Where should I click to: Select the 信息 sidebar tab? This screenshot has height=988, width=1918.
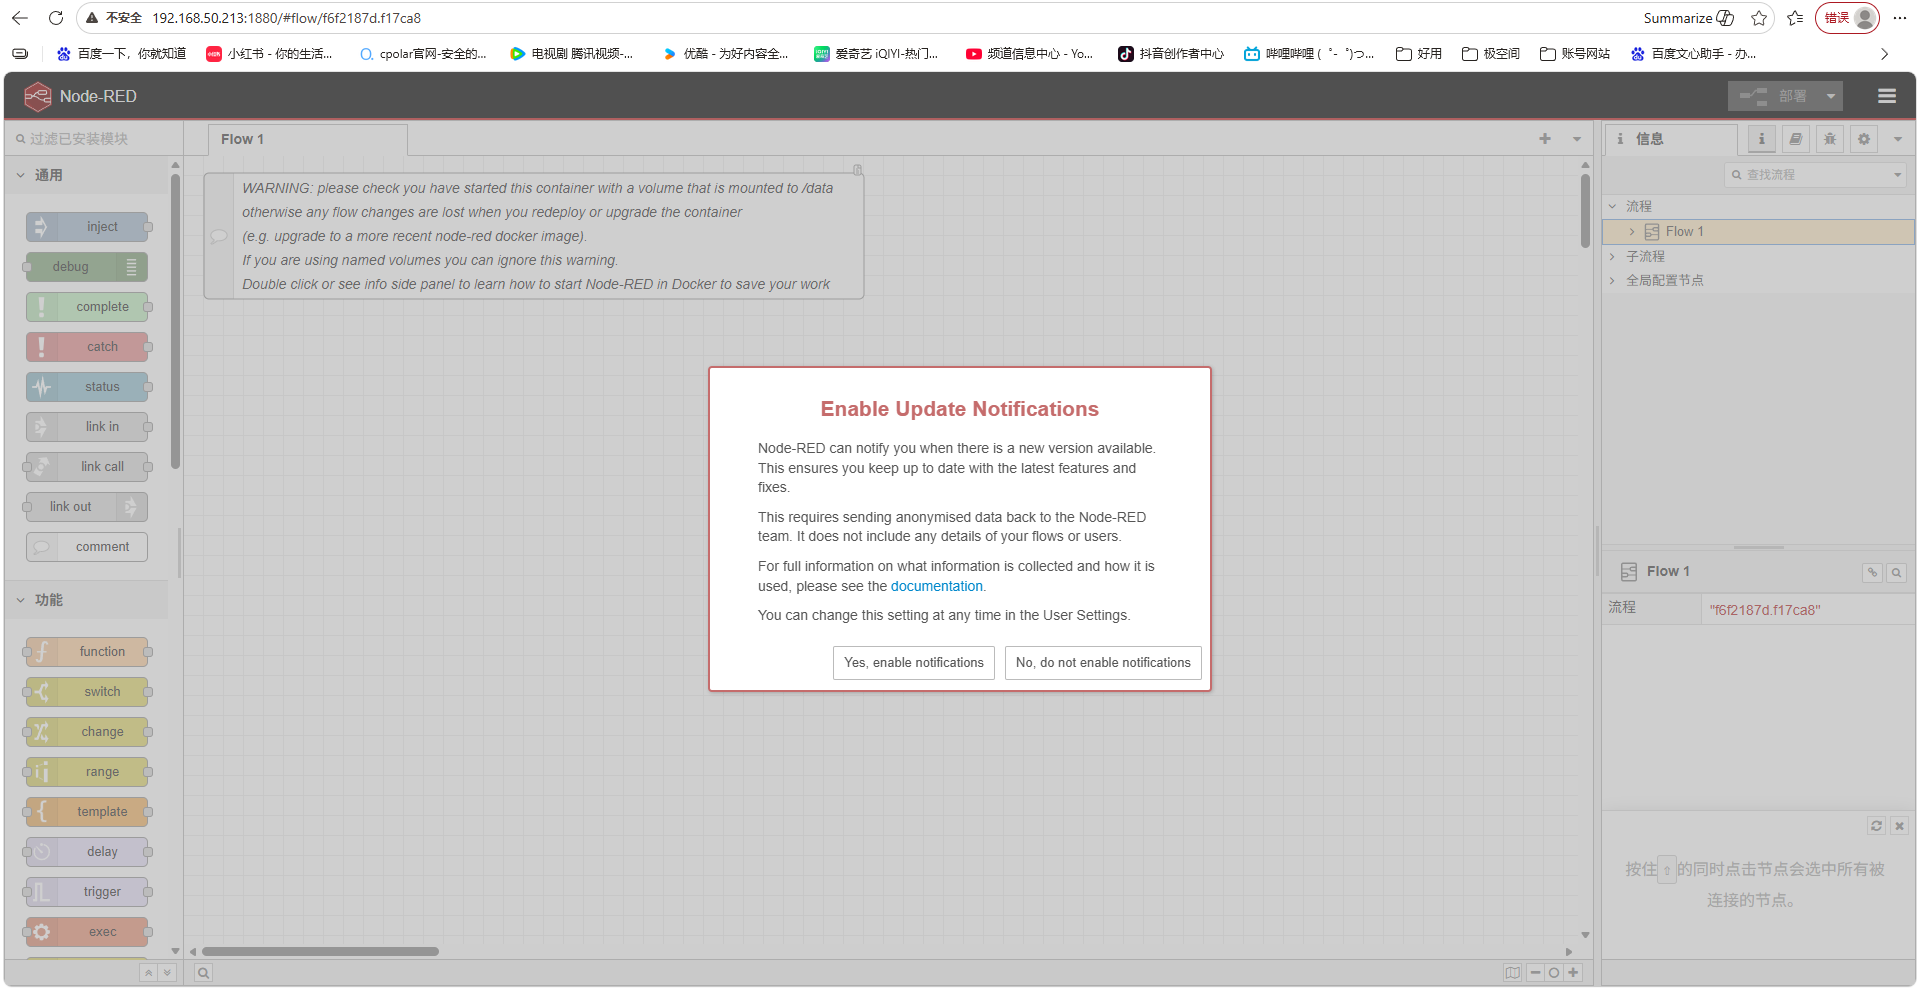click(1671, 139)
